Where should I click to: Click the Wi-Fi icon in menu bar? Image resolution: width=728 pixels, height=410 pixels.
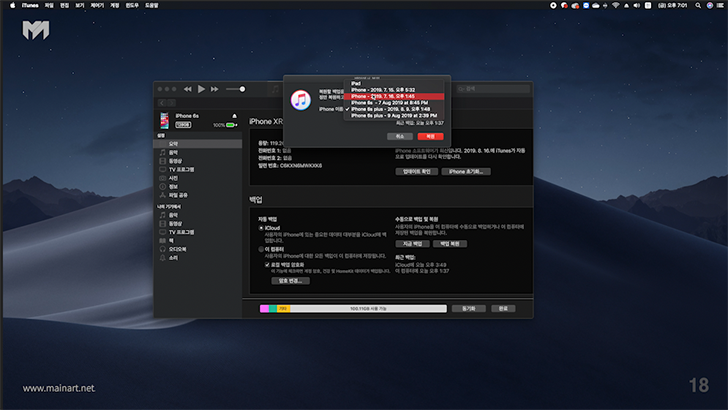616,6
